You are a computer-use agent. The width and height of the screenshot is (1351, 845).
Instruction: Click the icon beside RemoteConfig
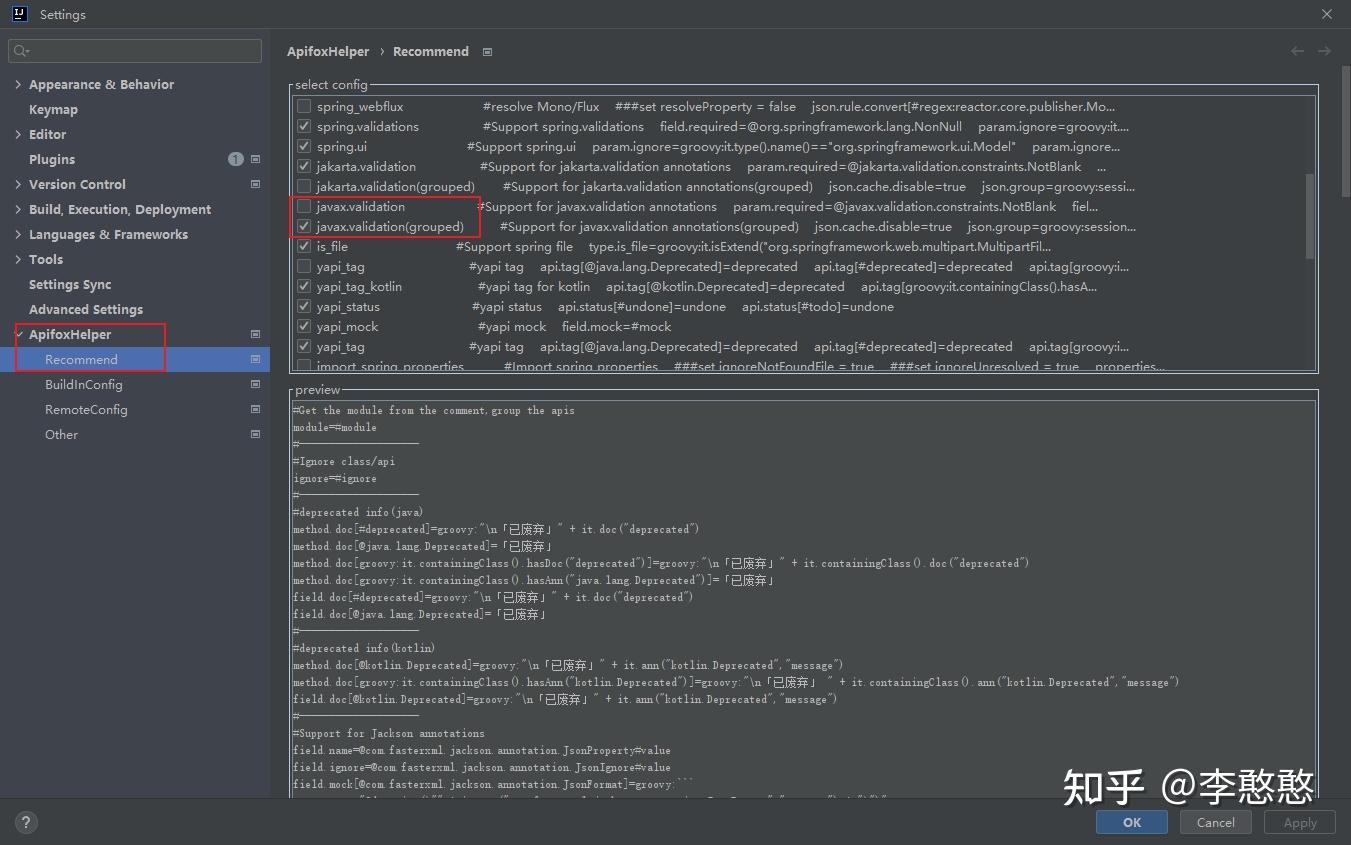point(255,409)
